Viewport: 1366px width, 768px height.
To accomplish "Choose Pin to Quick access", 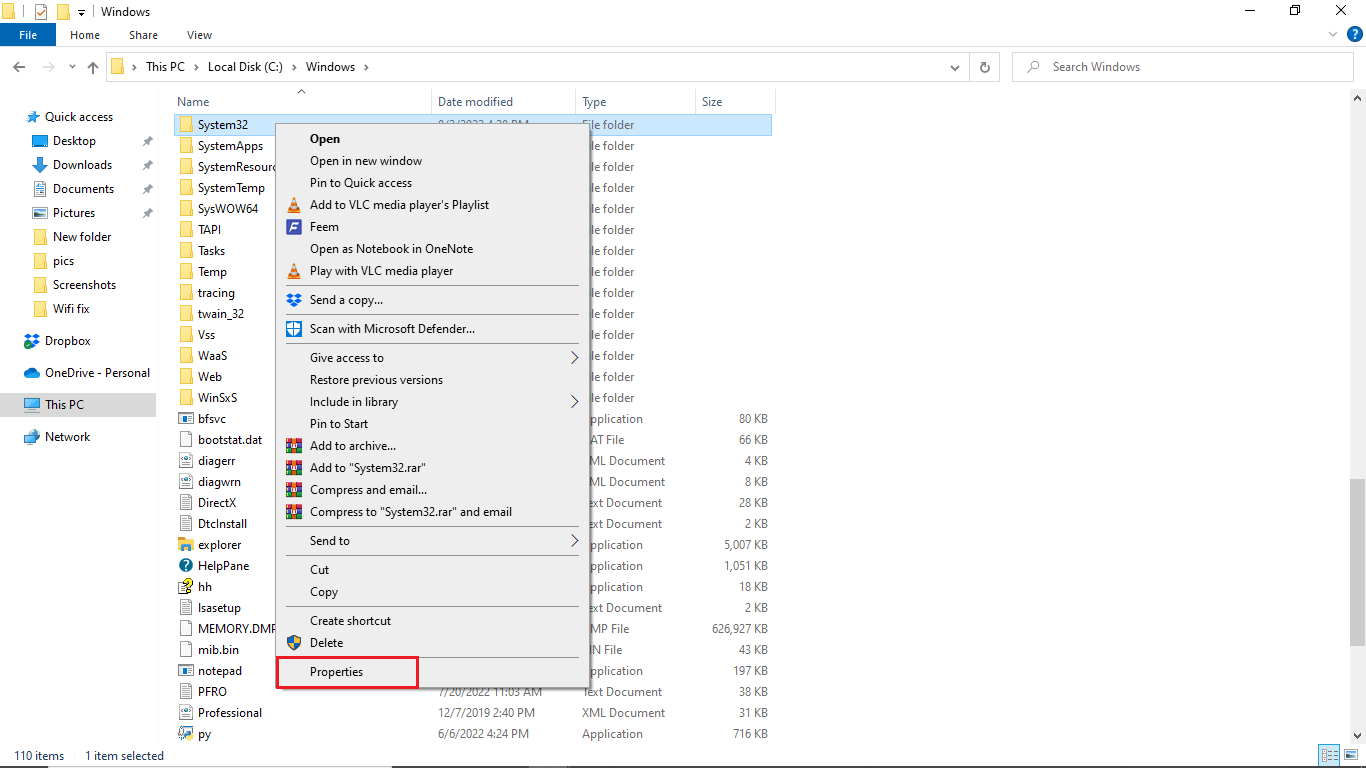I will tap(432, 183).
